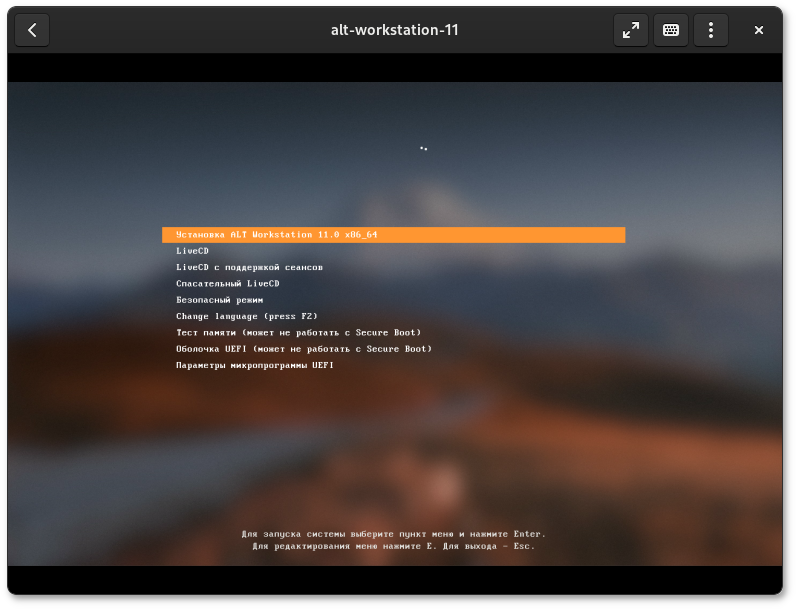Click the 'нажмите Enter' hint line
Image resolution: width=796 pixels, height=609 pixels.
click(x=393, y=534)
